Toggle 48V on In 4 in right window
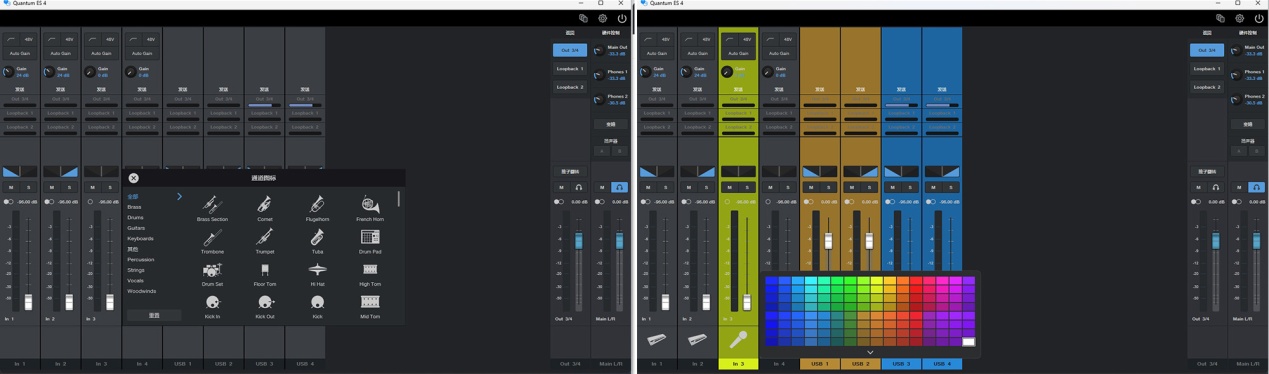 [x=788, y=40]
